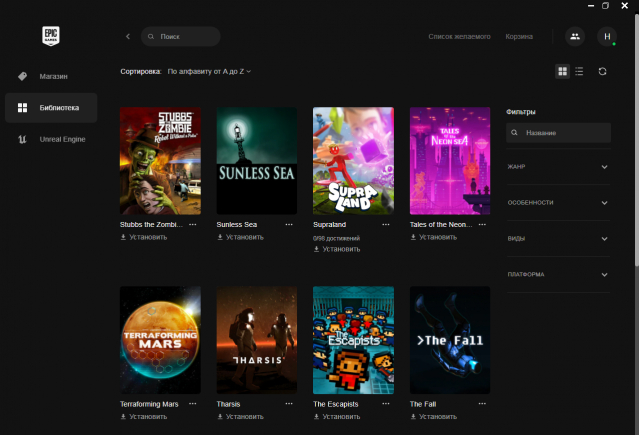Screen dimensions: 639x435
Task: Open more options for The Fall
Action: [x=482, y=404]
